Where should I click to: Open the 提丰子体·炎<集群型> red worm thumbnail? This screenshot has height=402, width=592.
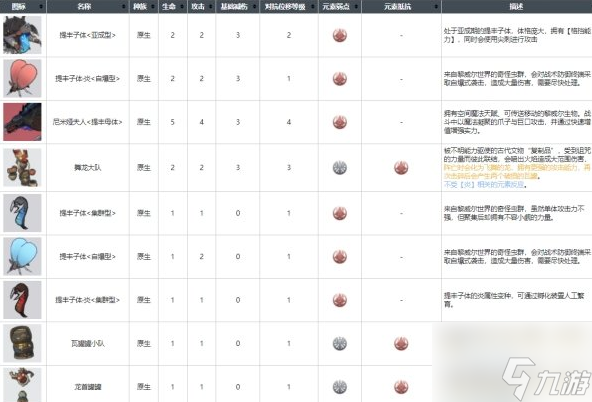tap(22, 300)
